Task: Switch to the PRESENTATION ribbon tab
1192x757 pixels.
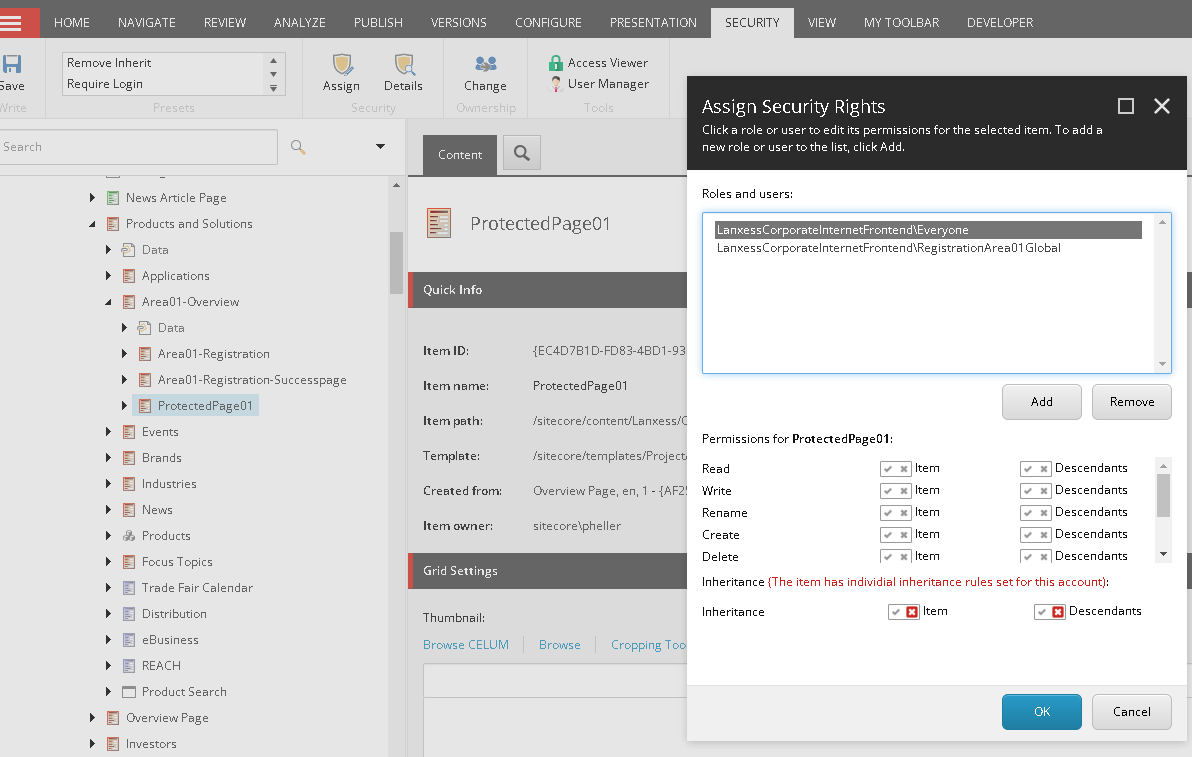Action: 653,23
